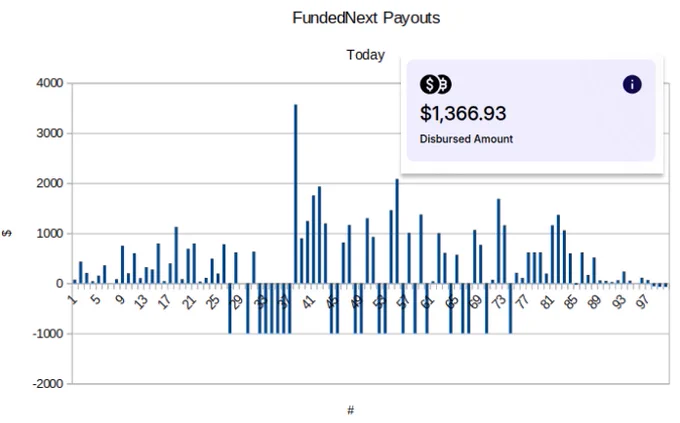This screenshot has height=423, width=680.
Task: Select the $1,366.93 amount text
Action: [463, 113]
